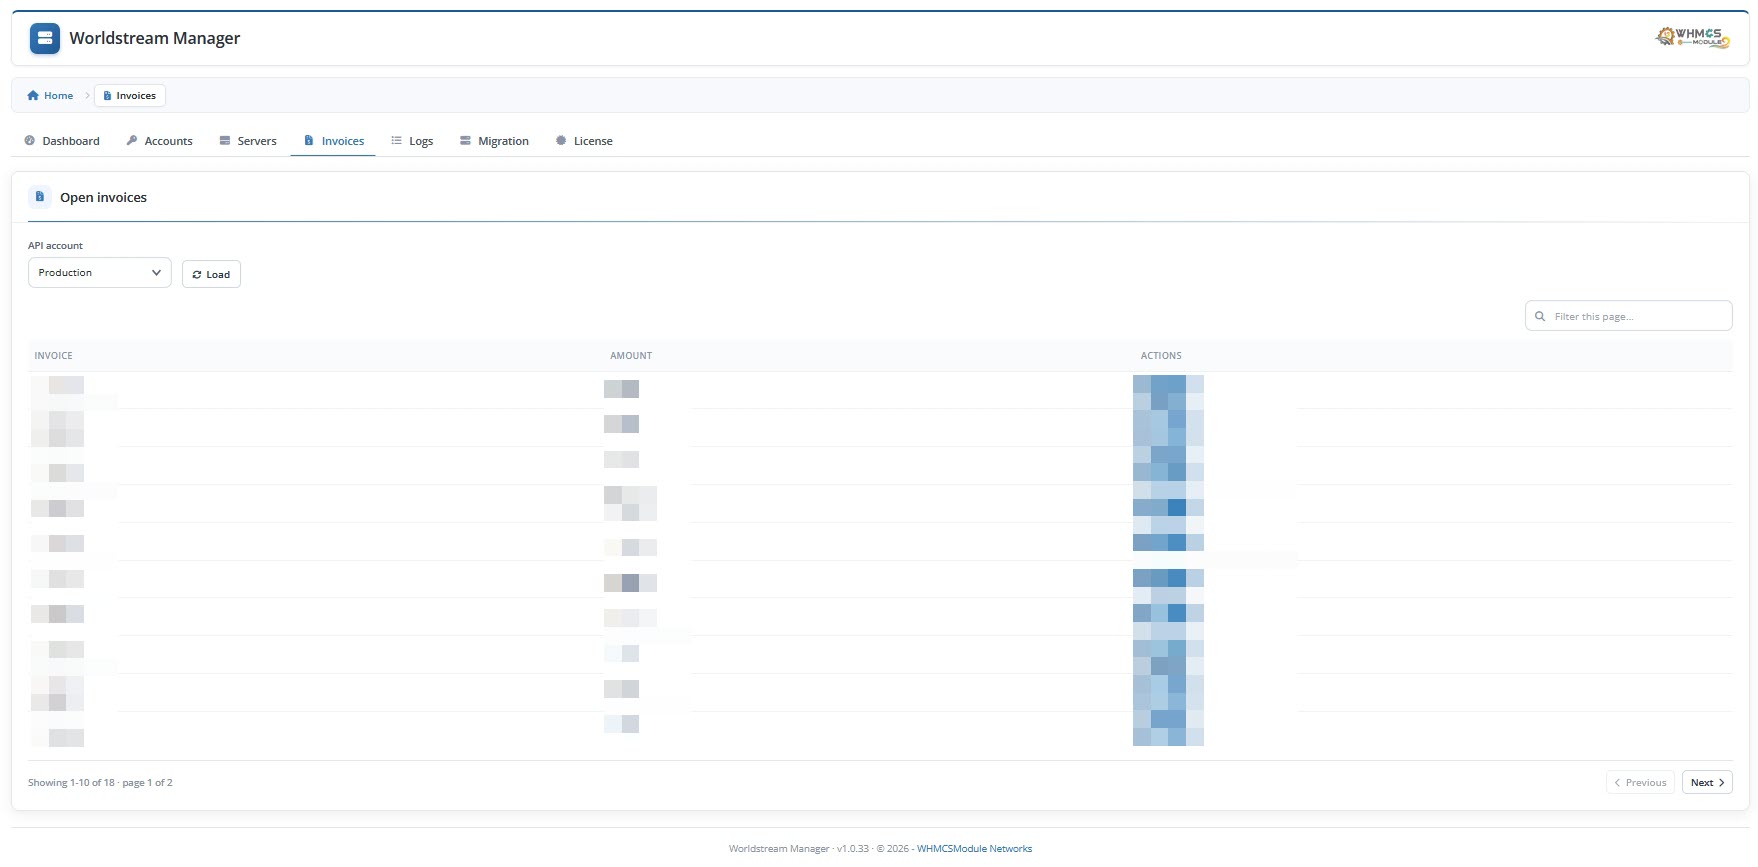Click the Worldstream Manager title text

coord(155,38)
